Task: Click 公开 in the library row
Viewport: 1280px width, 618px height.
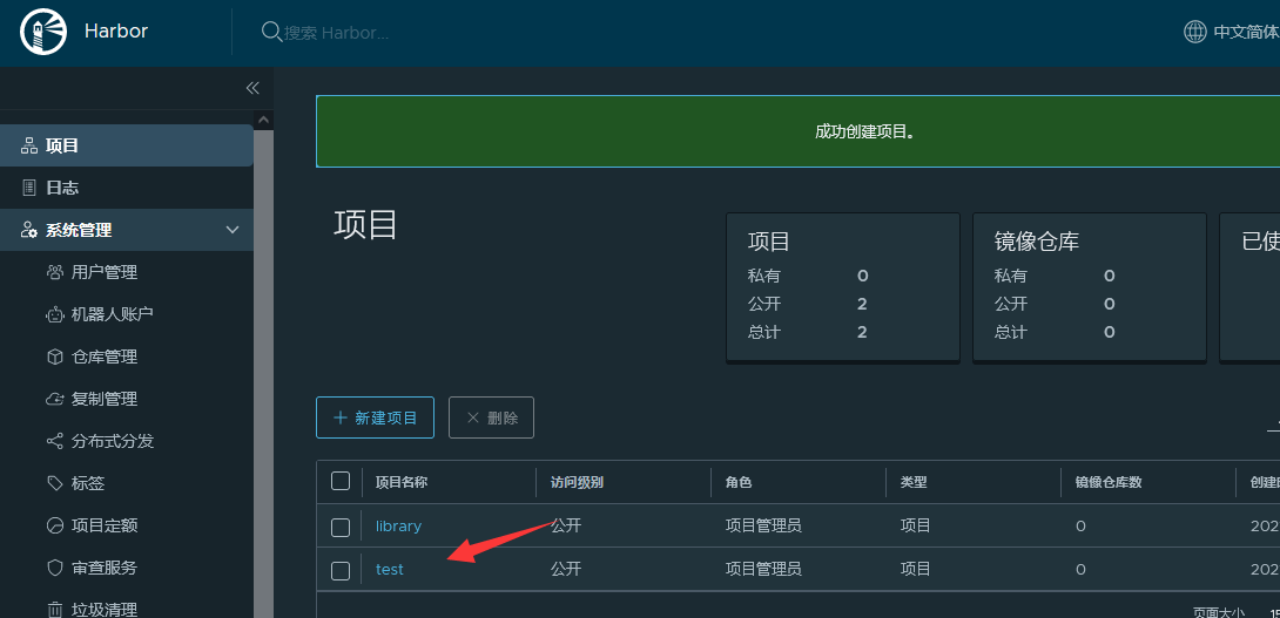Action: click(566, 526)
